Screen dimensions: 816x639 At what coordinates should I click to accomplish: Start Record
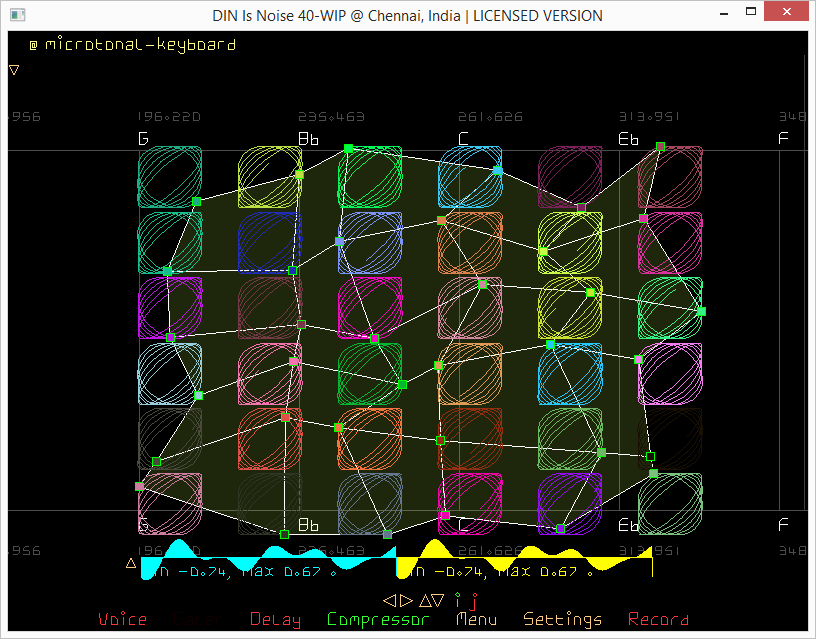click(x=658, y=620)
